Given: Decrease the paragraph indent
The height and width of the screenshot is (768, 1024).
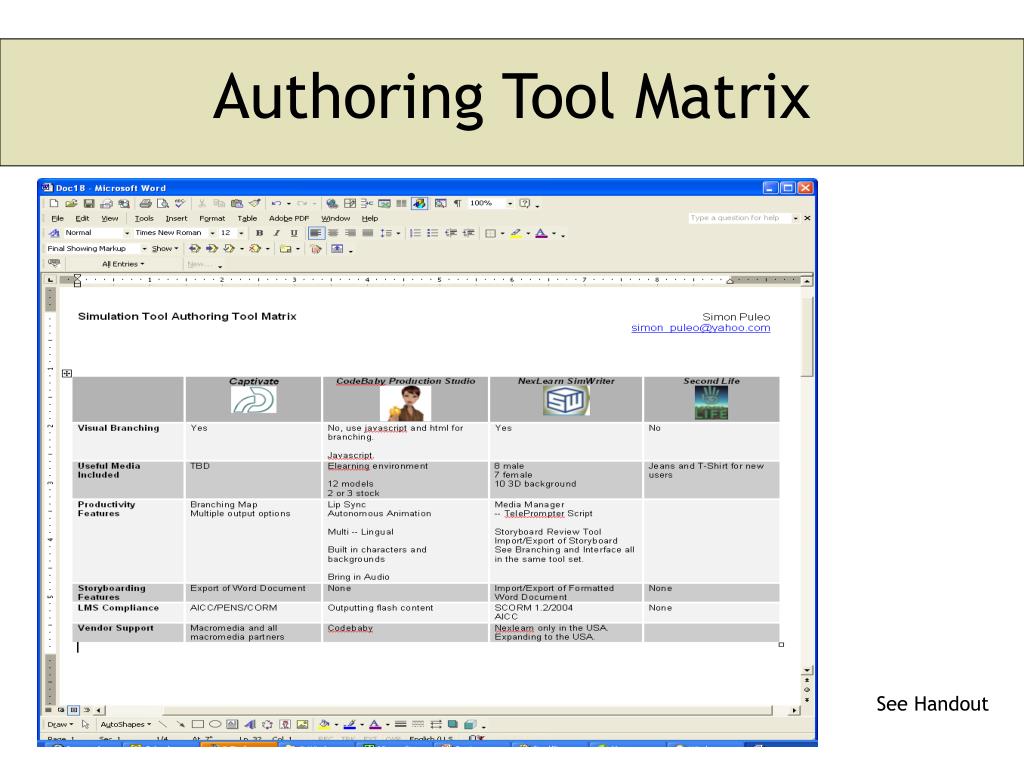Looking at the screenshot, I should click(x=451, y=233).
